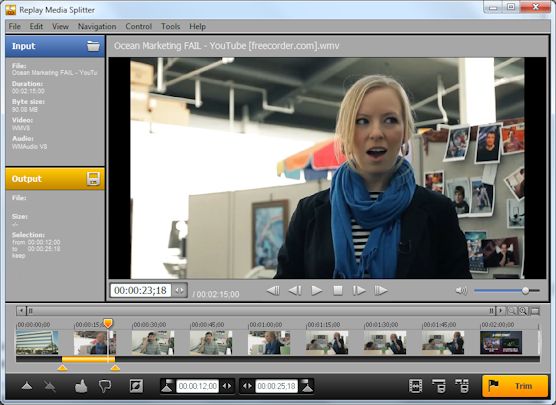Select the 00:01:00;00 timeline thumbnail
The image size is (556, 405).
[269, 343]
